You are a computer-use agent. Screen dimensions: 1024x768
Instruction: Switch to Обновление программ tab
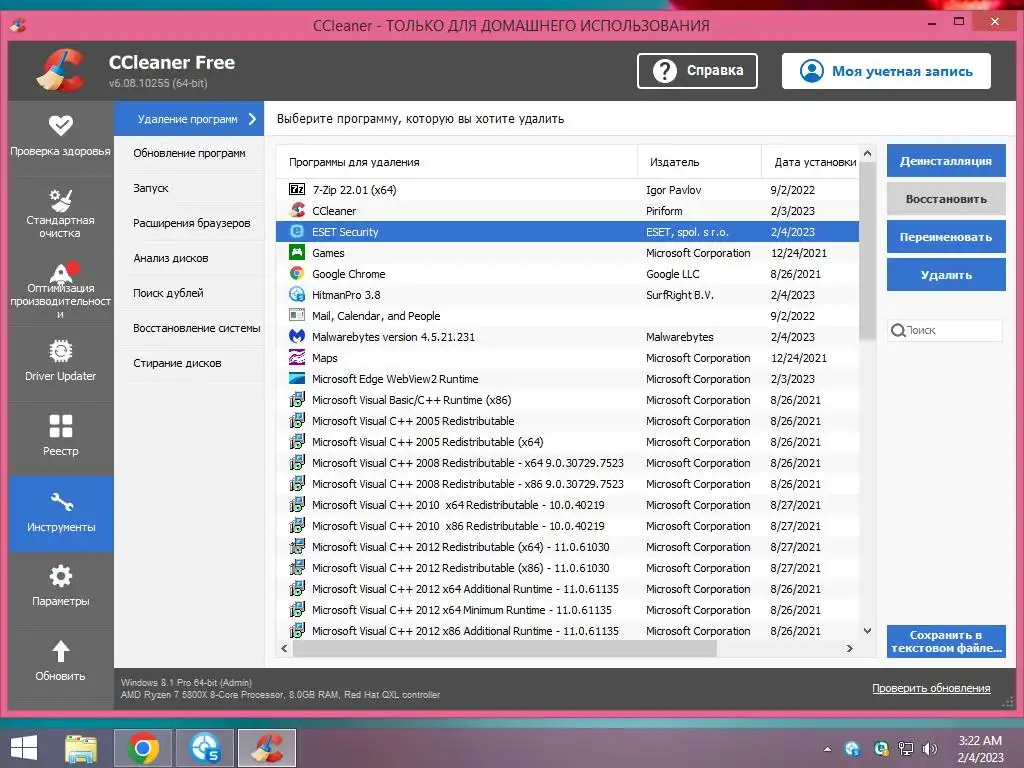coord(189,153)
